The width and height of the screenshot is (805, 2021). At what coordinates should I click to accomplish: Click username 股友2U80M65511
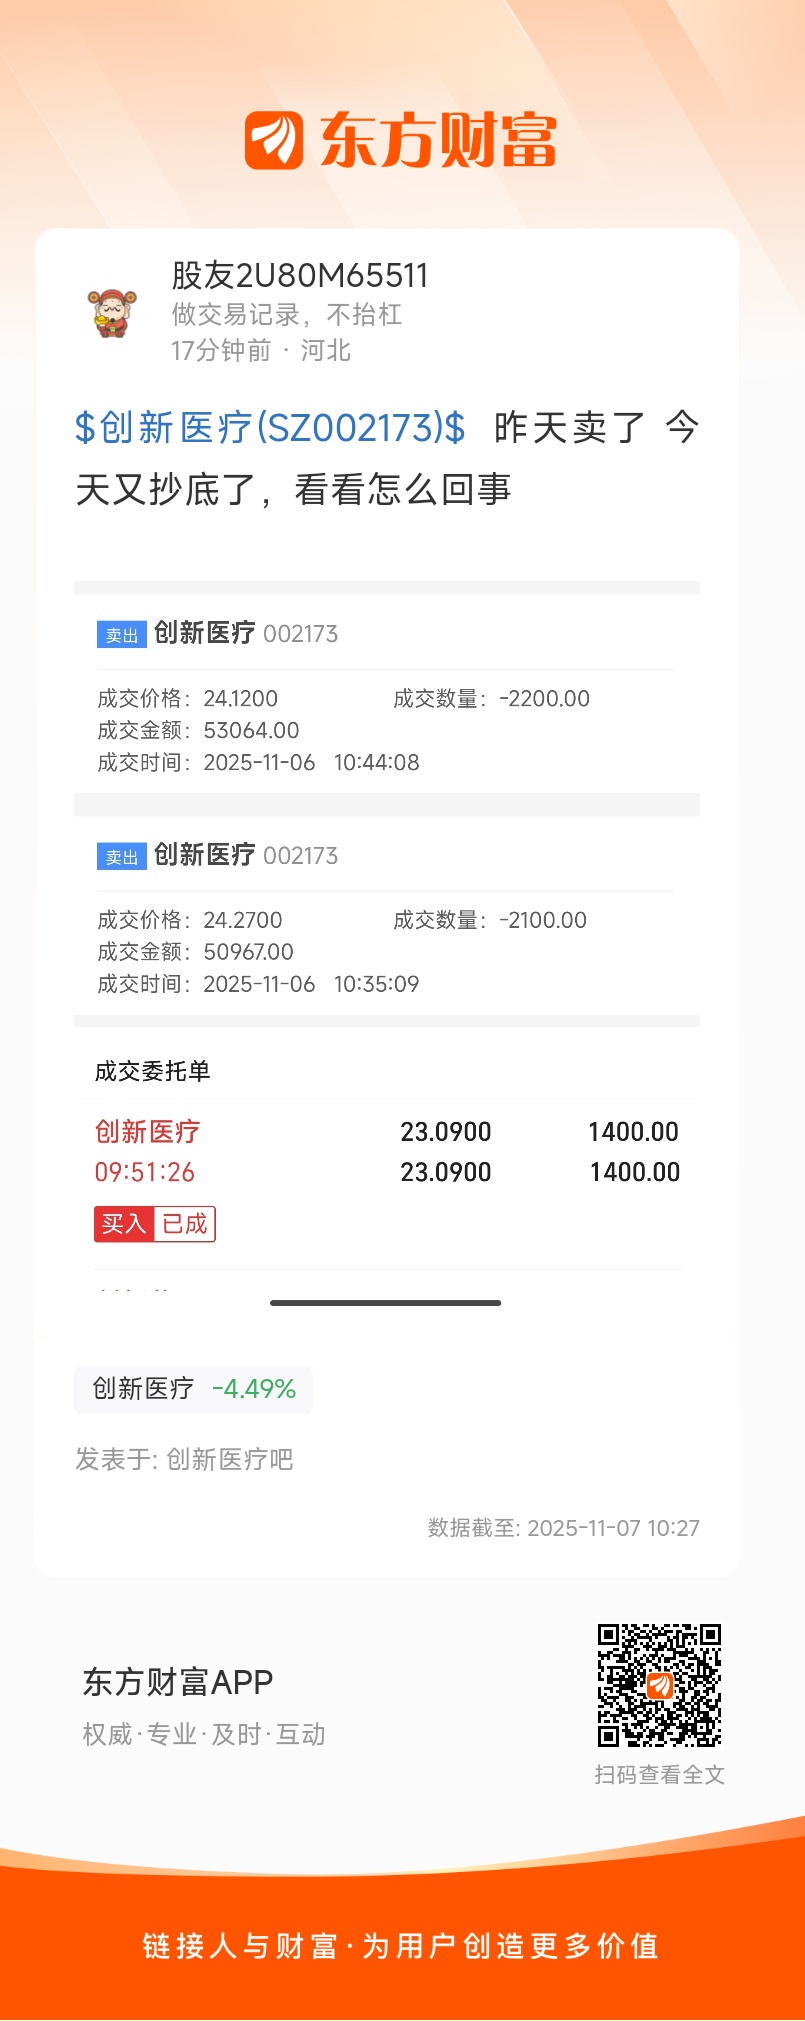click(x=300, y=276)
